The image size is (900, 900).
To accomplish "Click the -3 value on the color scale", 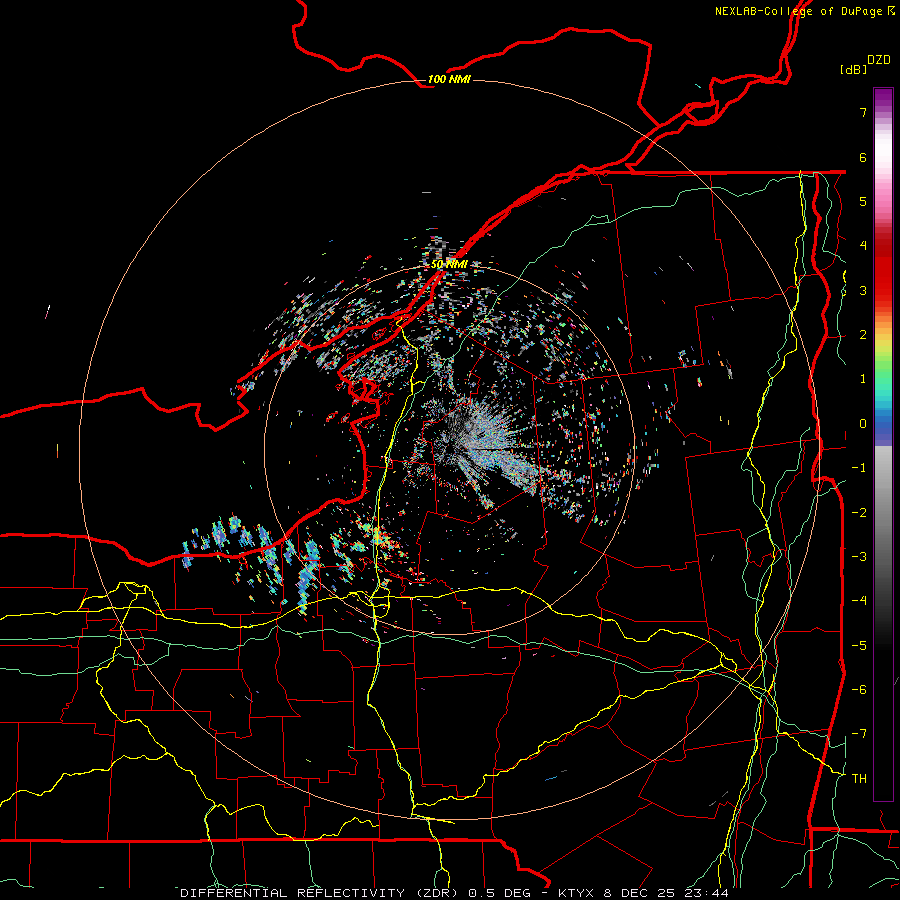I will (859, 556).
